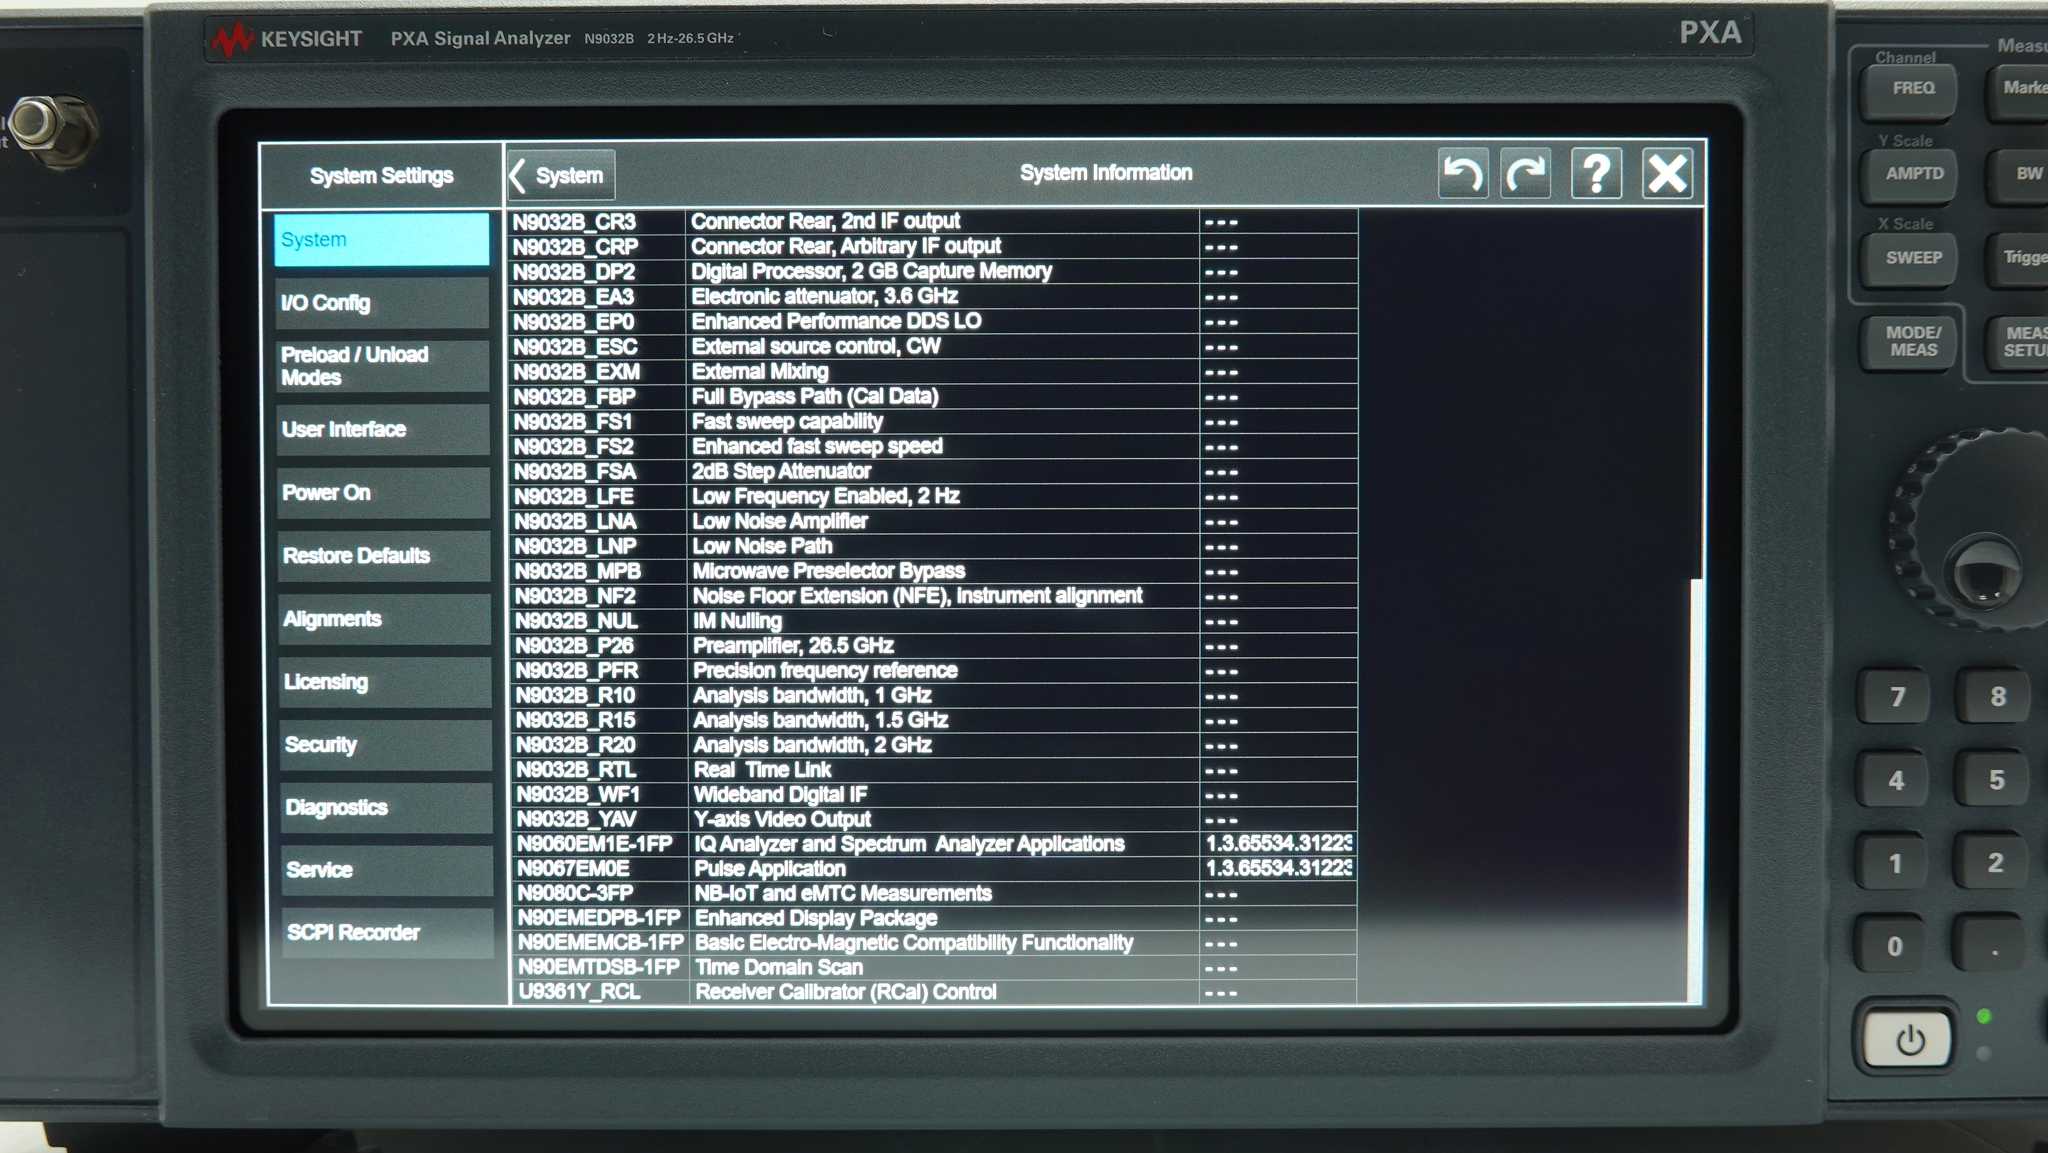2048x1153 pixels.
Task: Click the 'System Settings' header
Action: (x=381, y=176)
